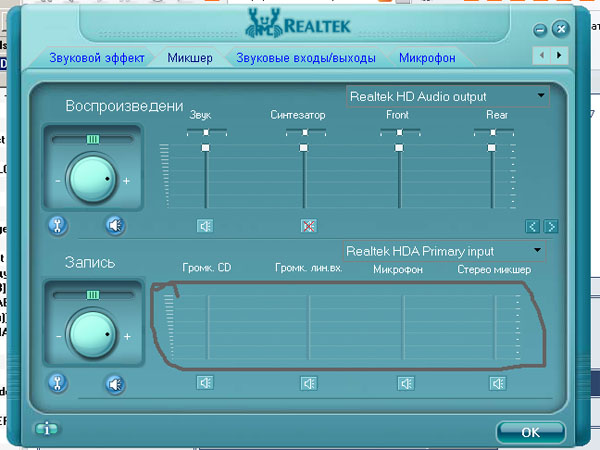The height and width of the screenshot is (450, 600).
Task: Open the Звуковой эффект tab
Action: [96, 58]
